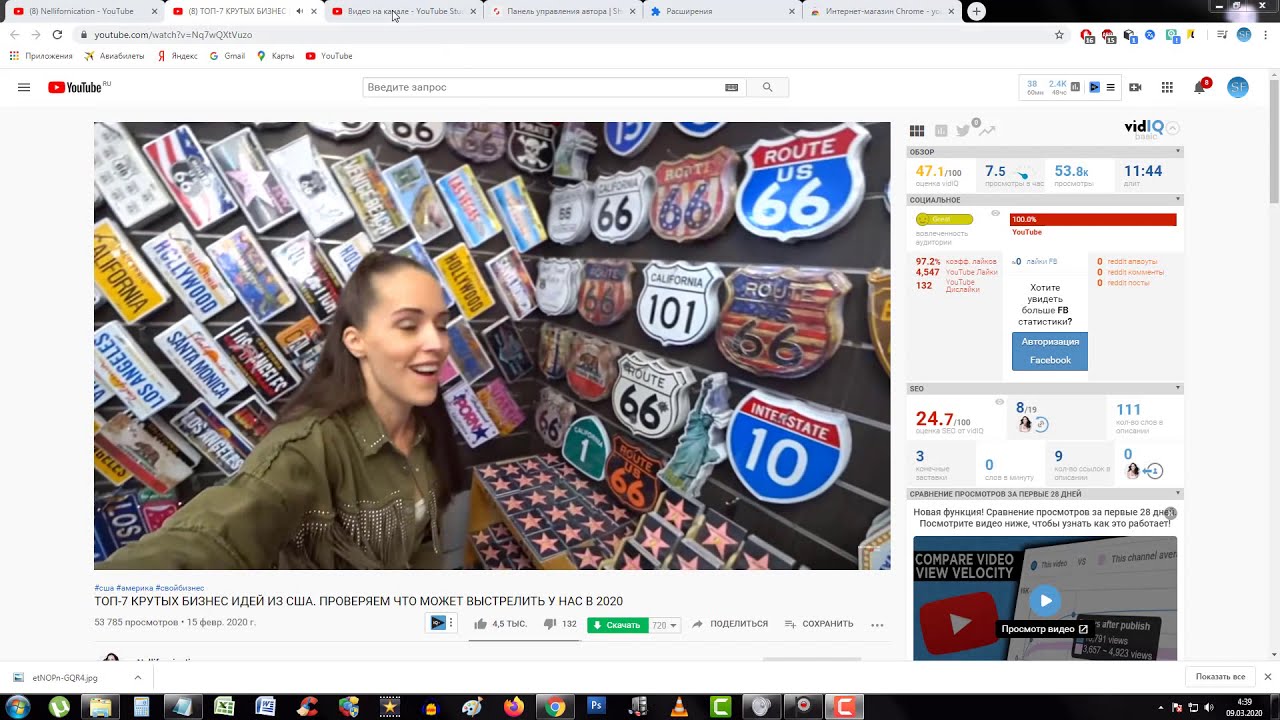Collapse the ОБЗОР section arrow
The height and width of the screenshot is (720, 1280).
pos(1178,152)
